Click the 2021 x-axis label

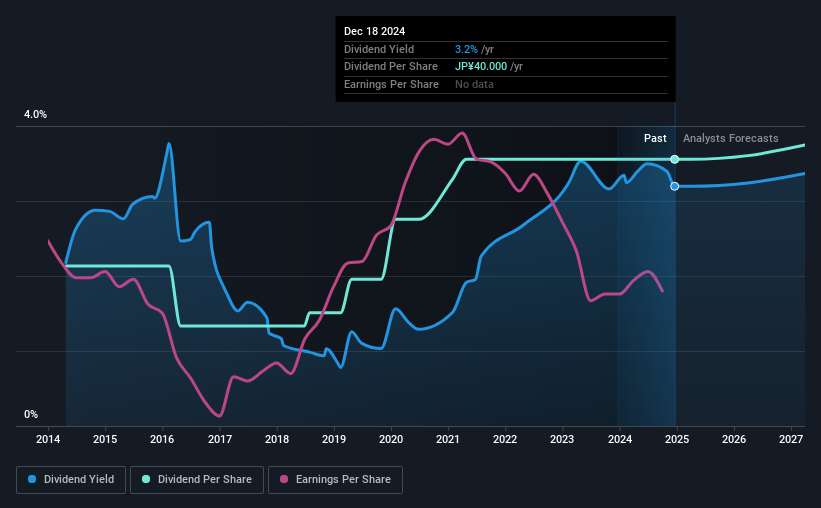click(x=448, y=439)
